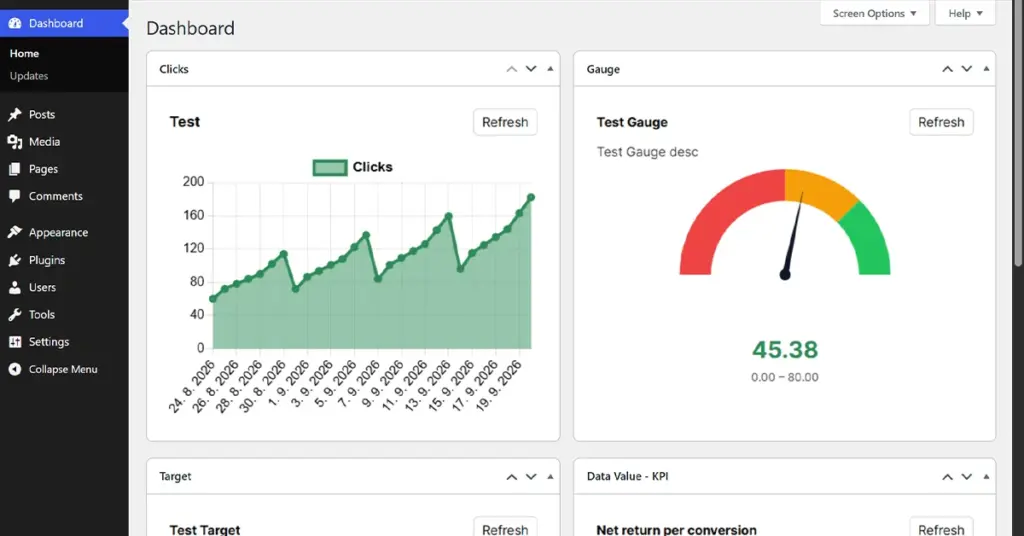Refresh the Net return per conversion widget
Viewport: 1024px width, 536px height.
pyautogui.click(x=941, y=529)
